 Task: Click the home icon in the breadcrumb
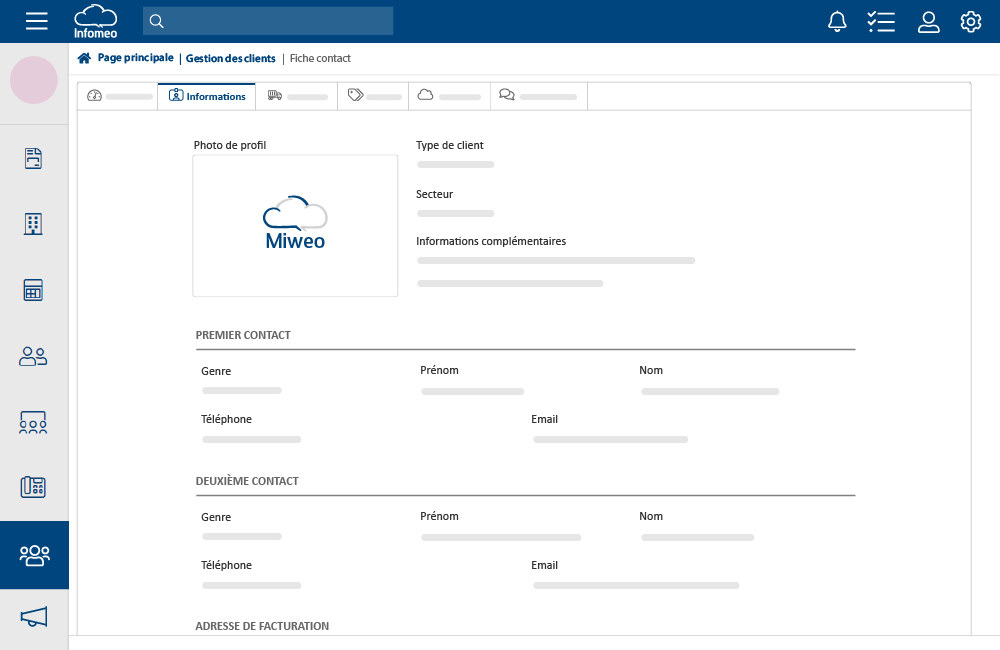[84, 58]
